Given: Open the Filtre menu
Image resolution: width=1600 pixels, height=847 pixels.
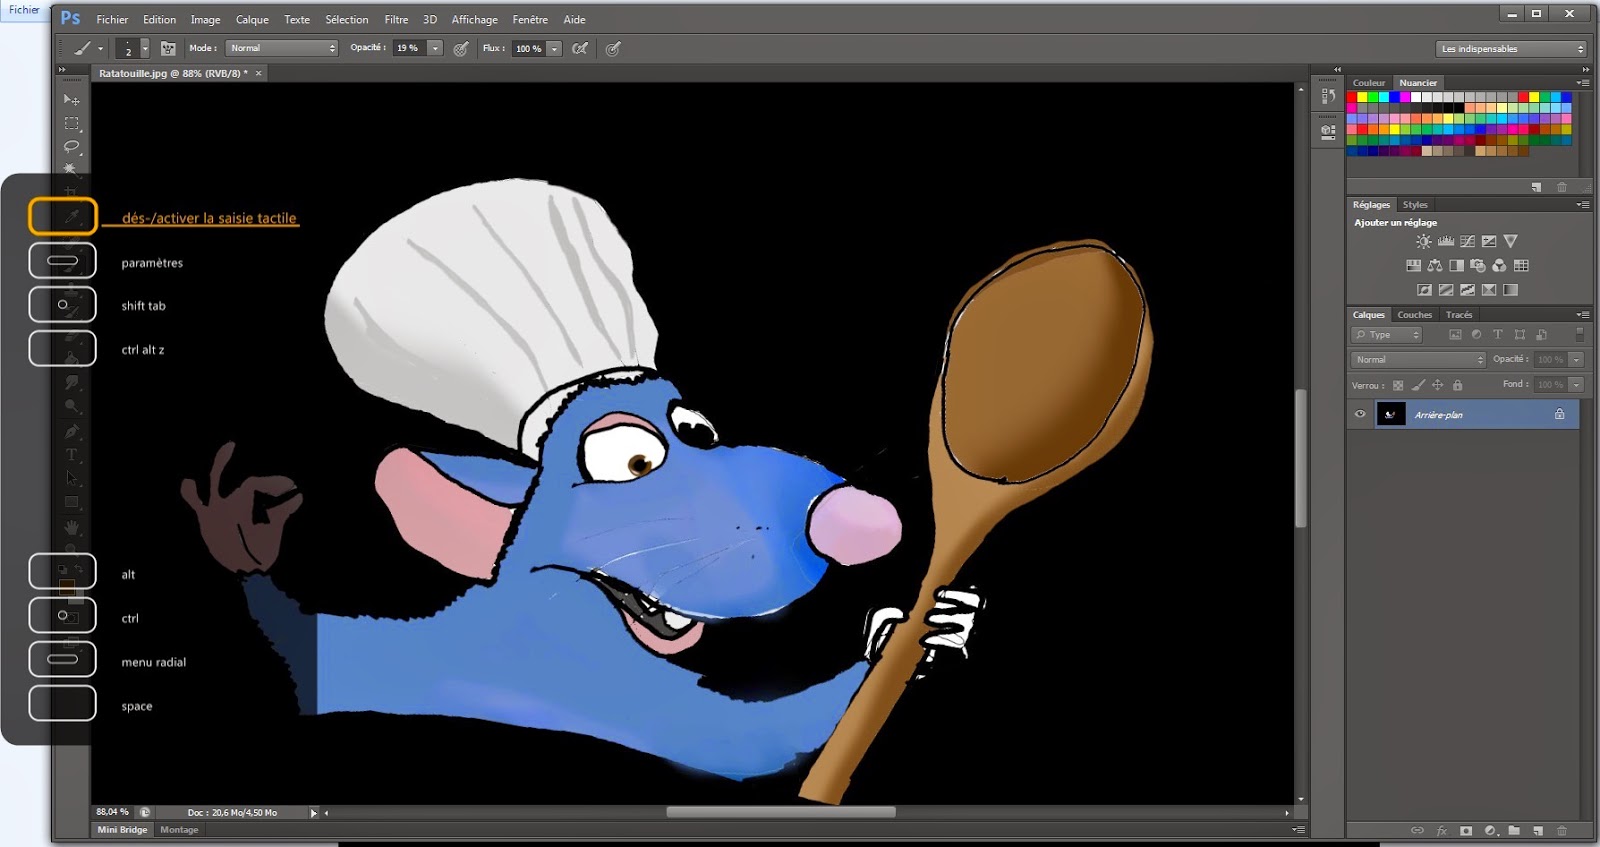Looking at the screenshot, I should (x=396, y=19).
